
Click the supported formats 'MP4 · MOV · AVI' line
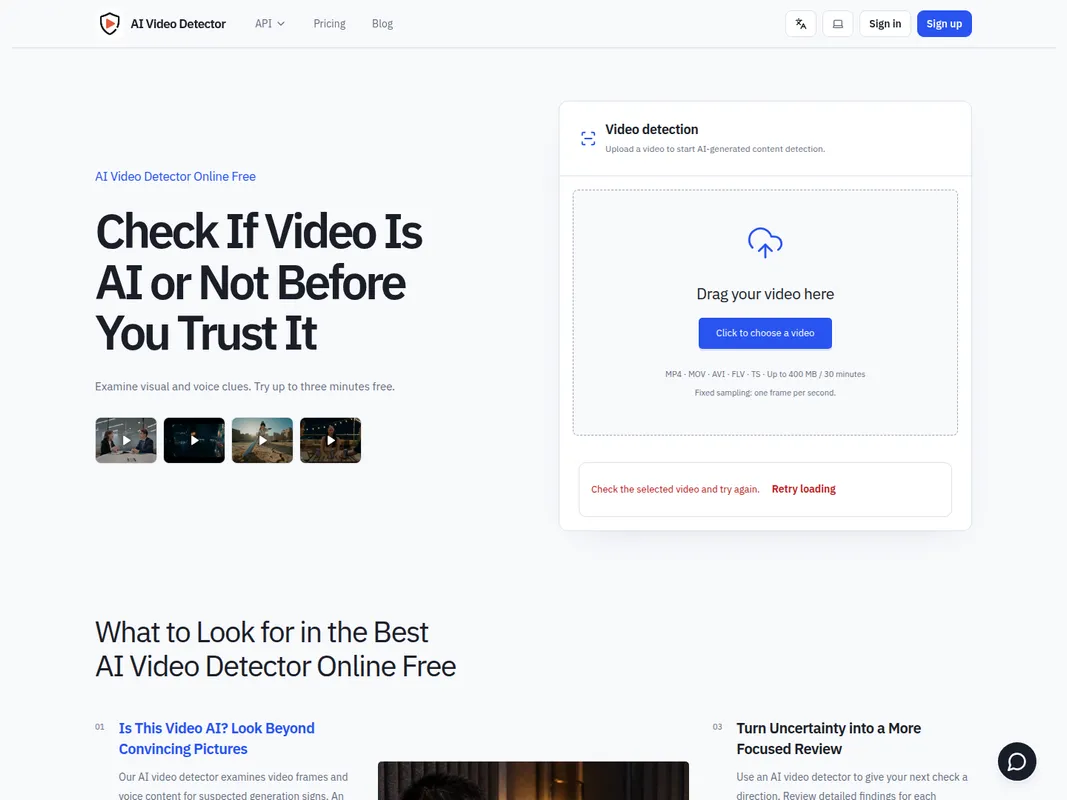click(765, 374)
